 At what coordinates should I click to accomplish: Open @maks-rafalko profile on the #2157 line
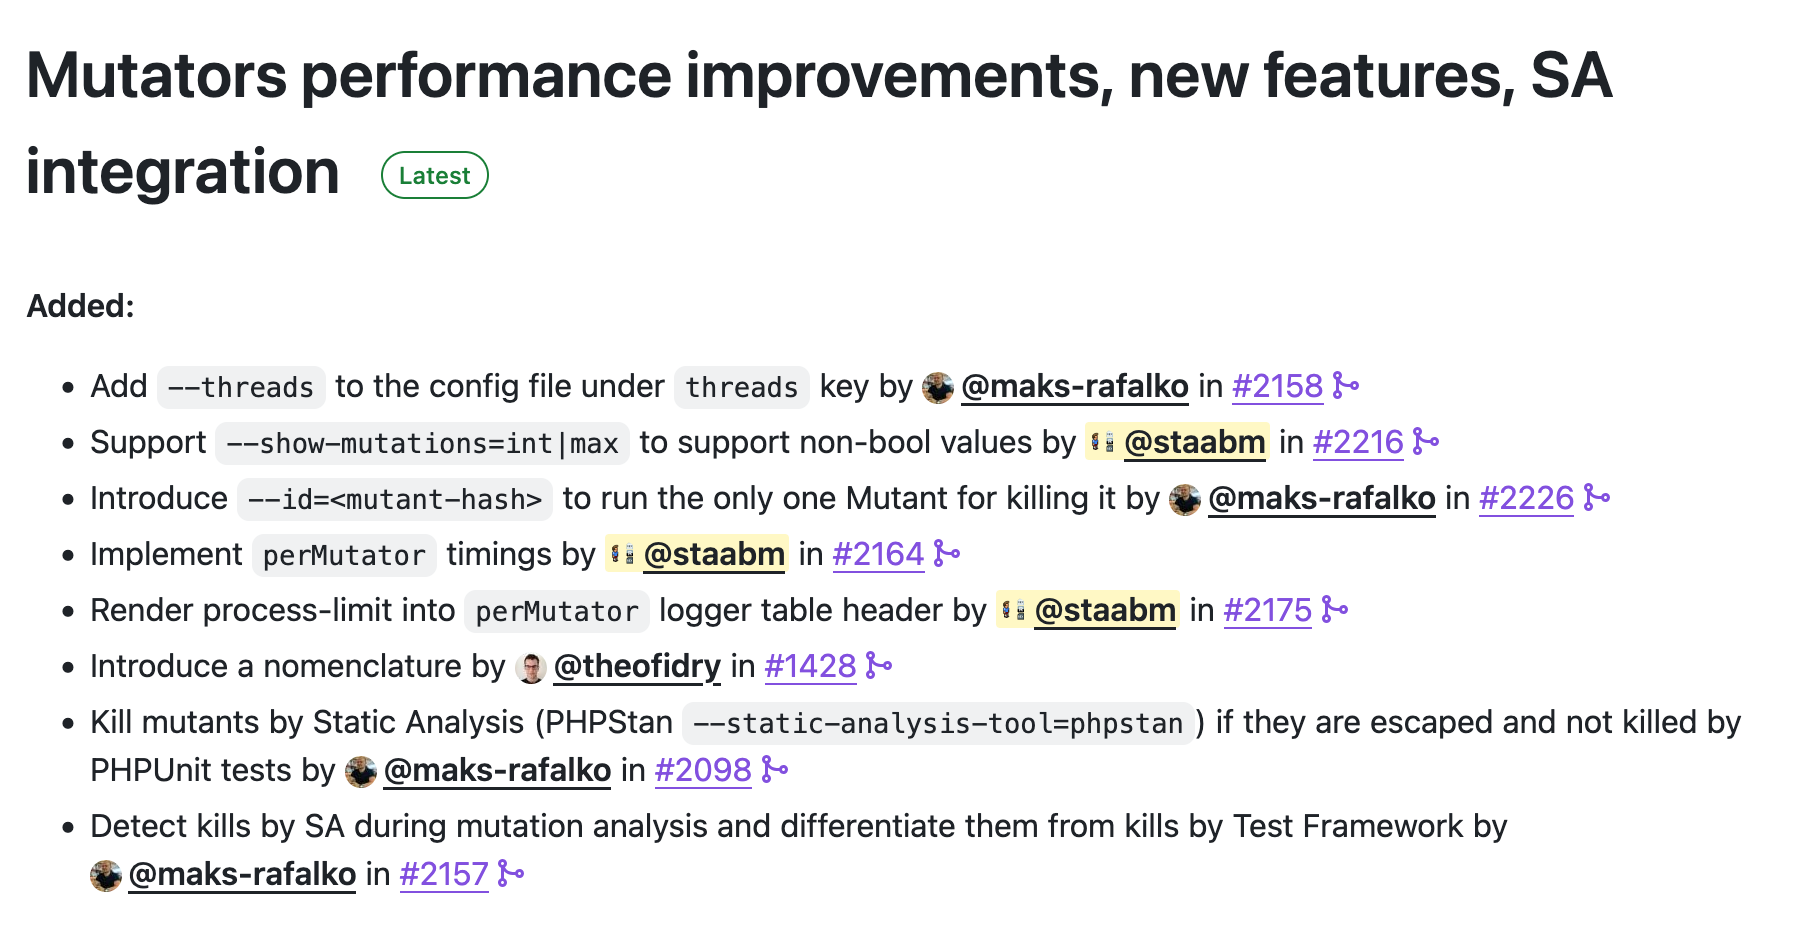tap(242, 874)
